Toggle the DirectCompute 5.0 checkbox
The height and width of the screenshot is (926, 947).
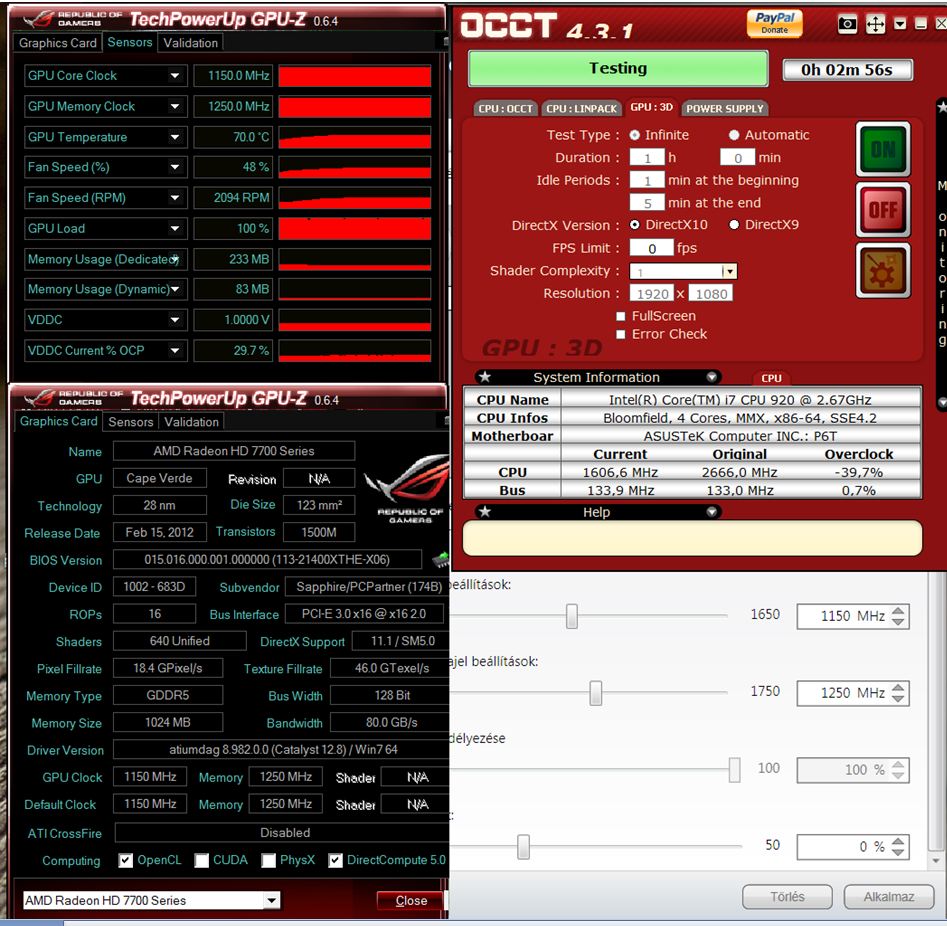pyautogui.click(x=335, y=860)
